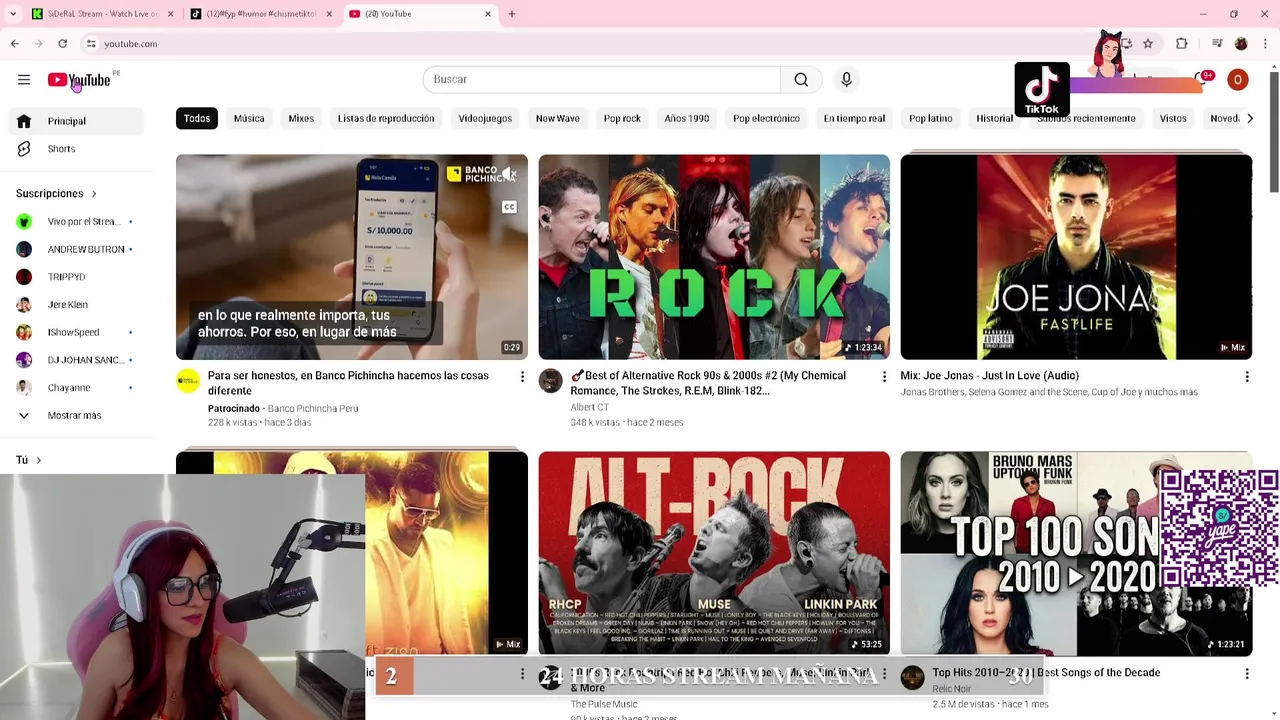The image size is (1280, 720).
Task: Open the IShowSpeed subscription
Action: [75, 332]
